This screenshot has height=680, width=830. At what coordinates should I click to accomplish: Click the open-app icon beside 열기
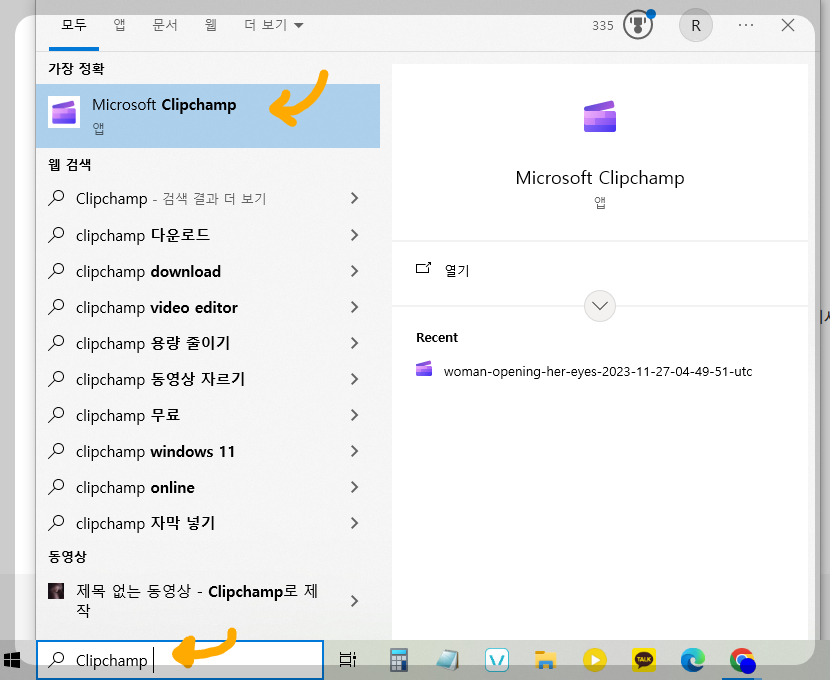click(x=423, y=268)
